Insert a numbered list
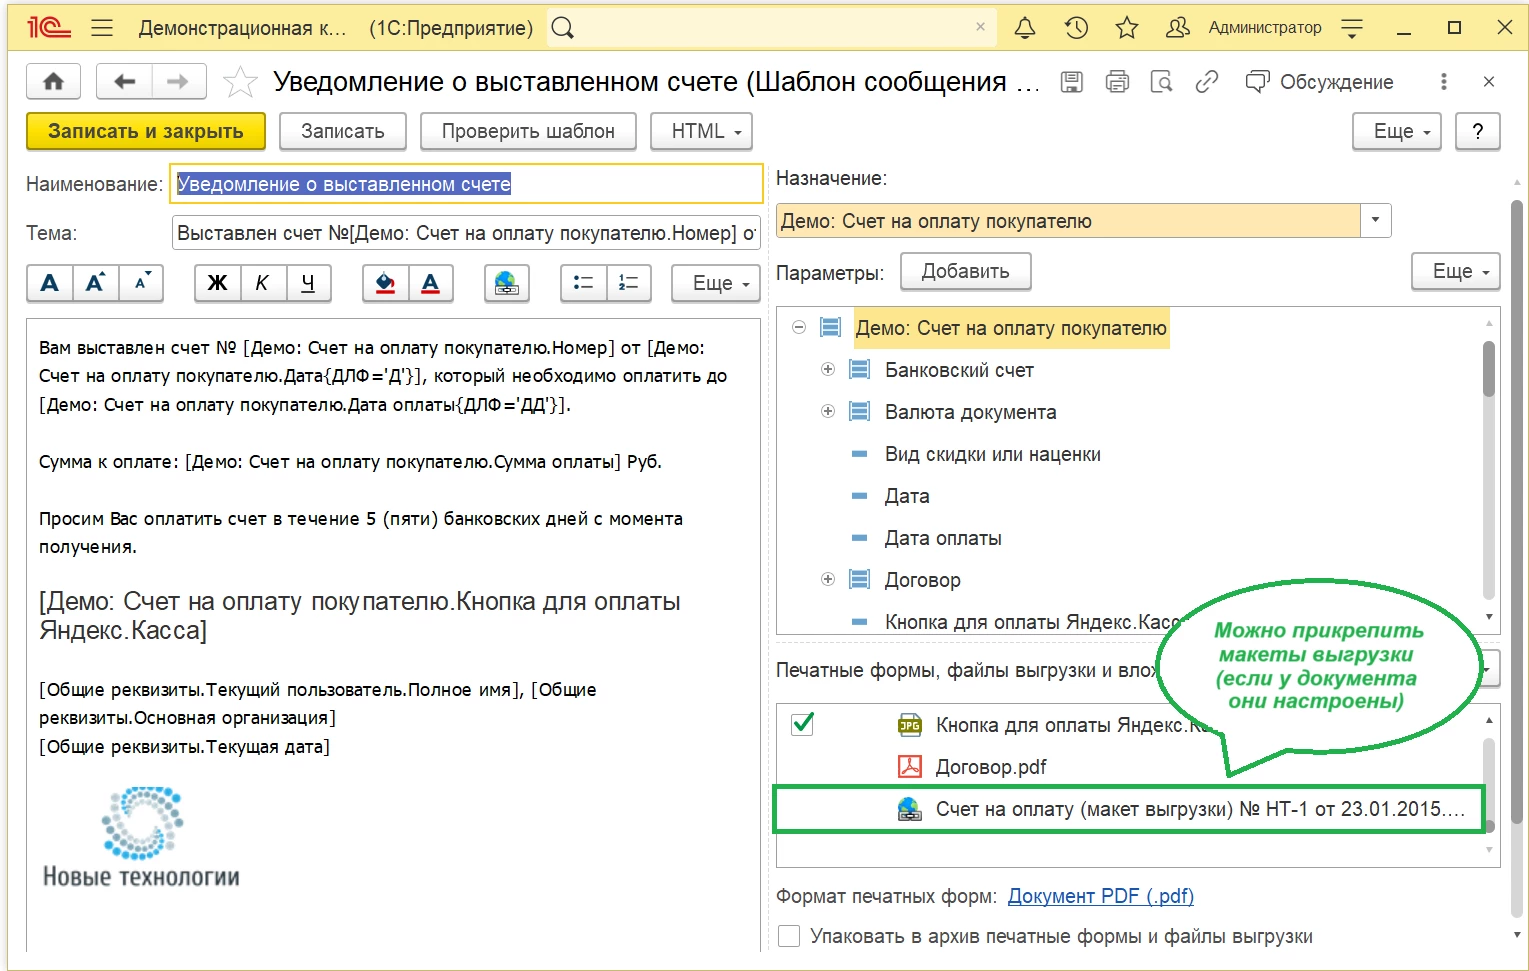Viewport: 1529px width, 971px height. [628, 284]
